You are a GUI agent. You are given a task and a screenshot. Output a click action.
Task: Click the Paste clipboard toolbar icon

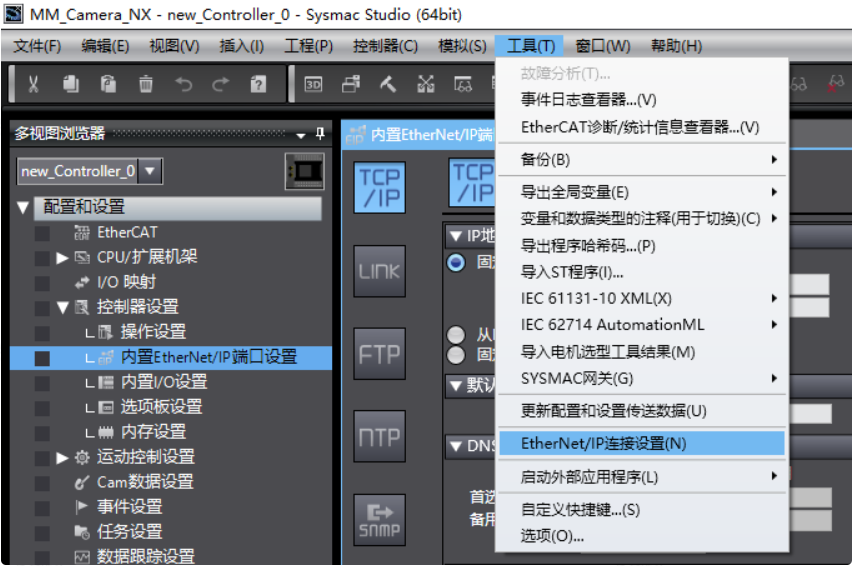coord(108,84)
